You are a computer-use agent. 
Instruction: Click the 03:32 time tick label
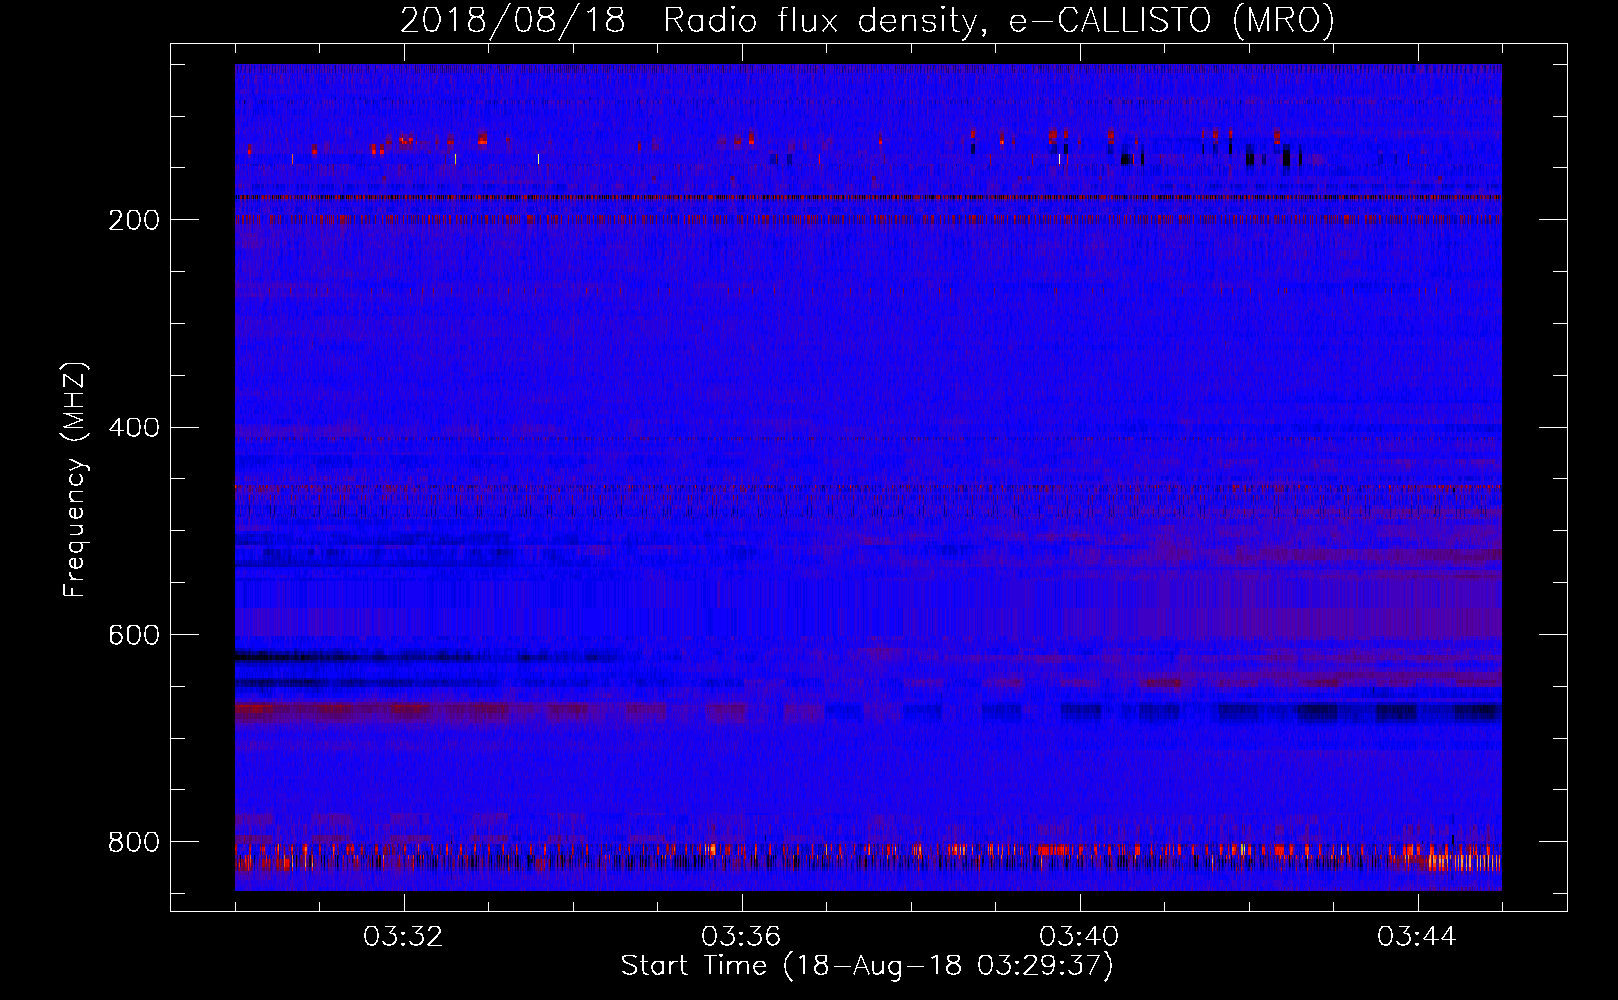pyautogui.click(x=404, y=937)
